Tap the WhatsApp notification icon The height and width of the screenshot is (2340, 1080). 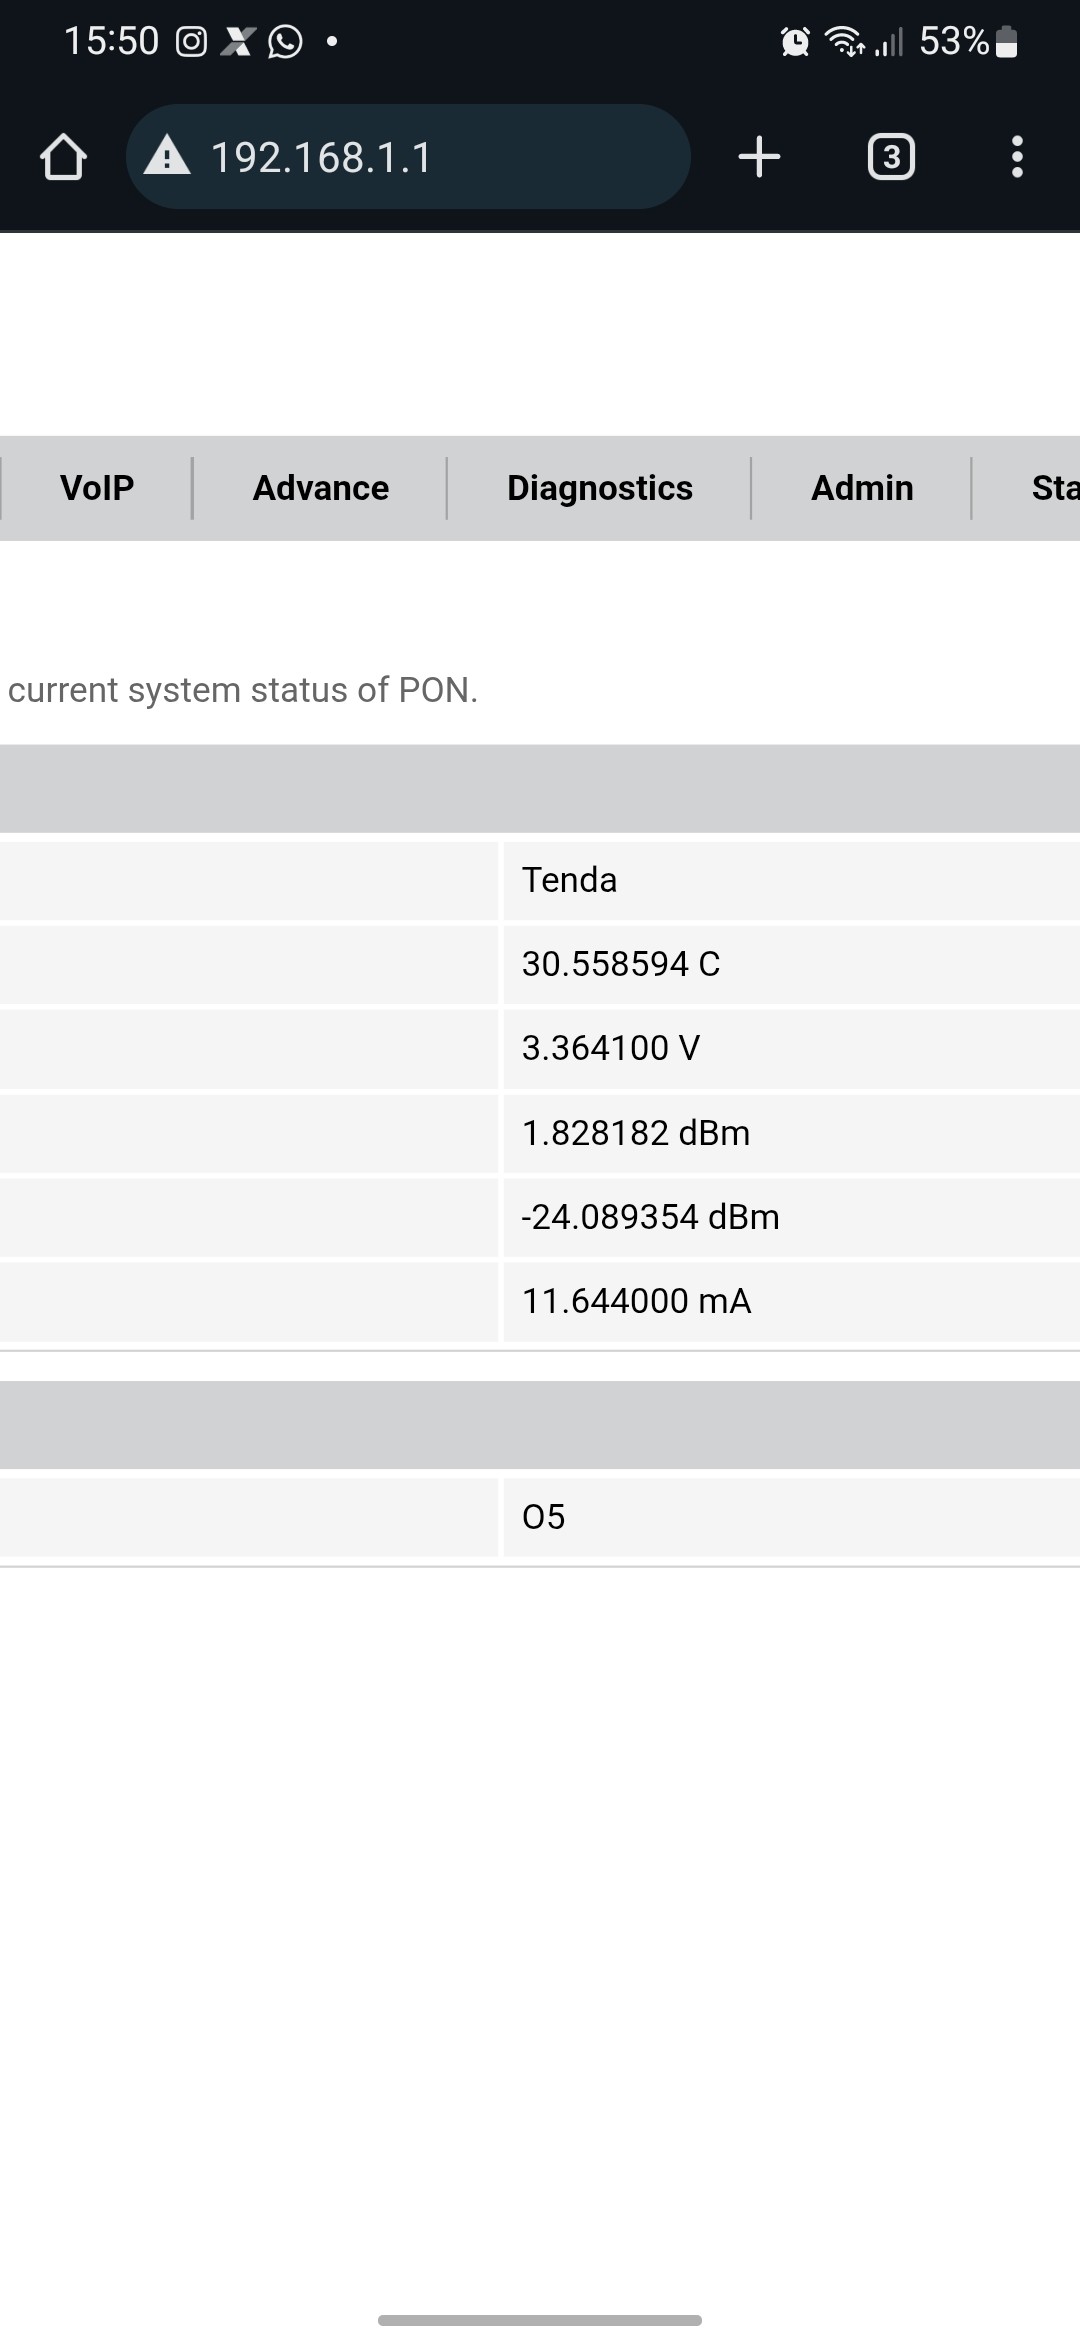coord(285,41)
